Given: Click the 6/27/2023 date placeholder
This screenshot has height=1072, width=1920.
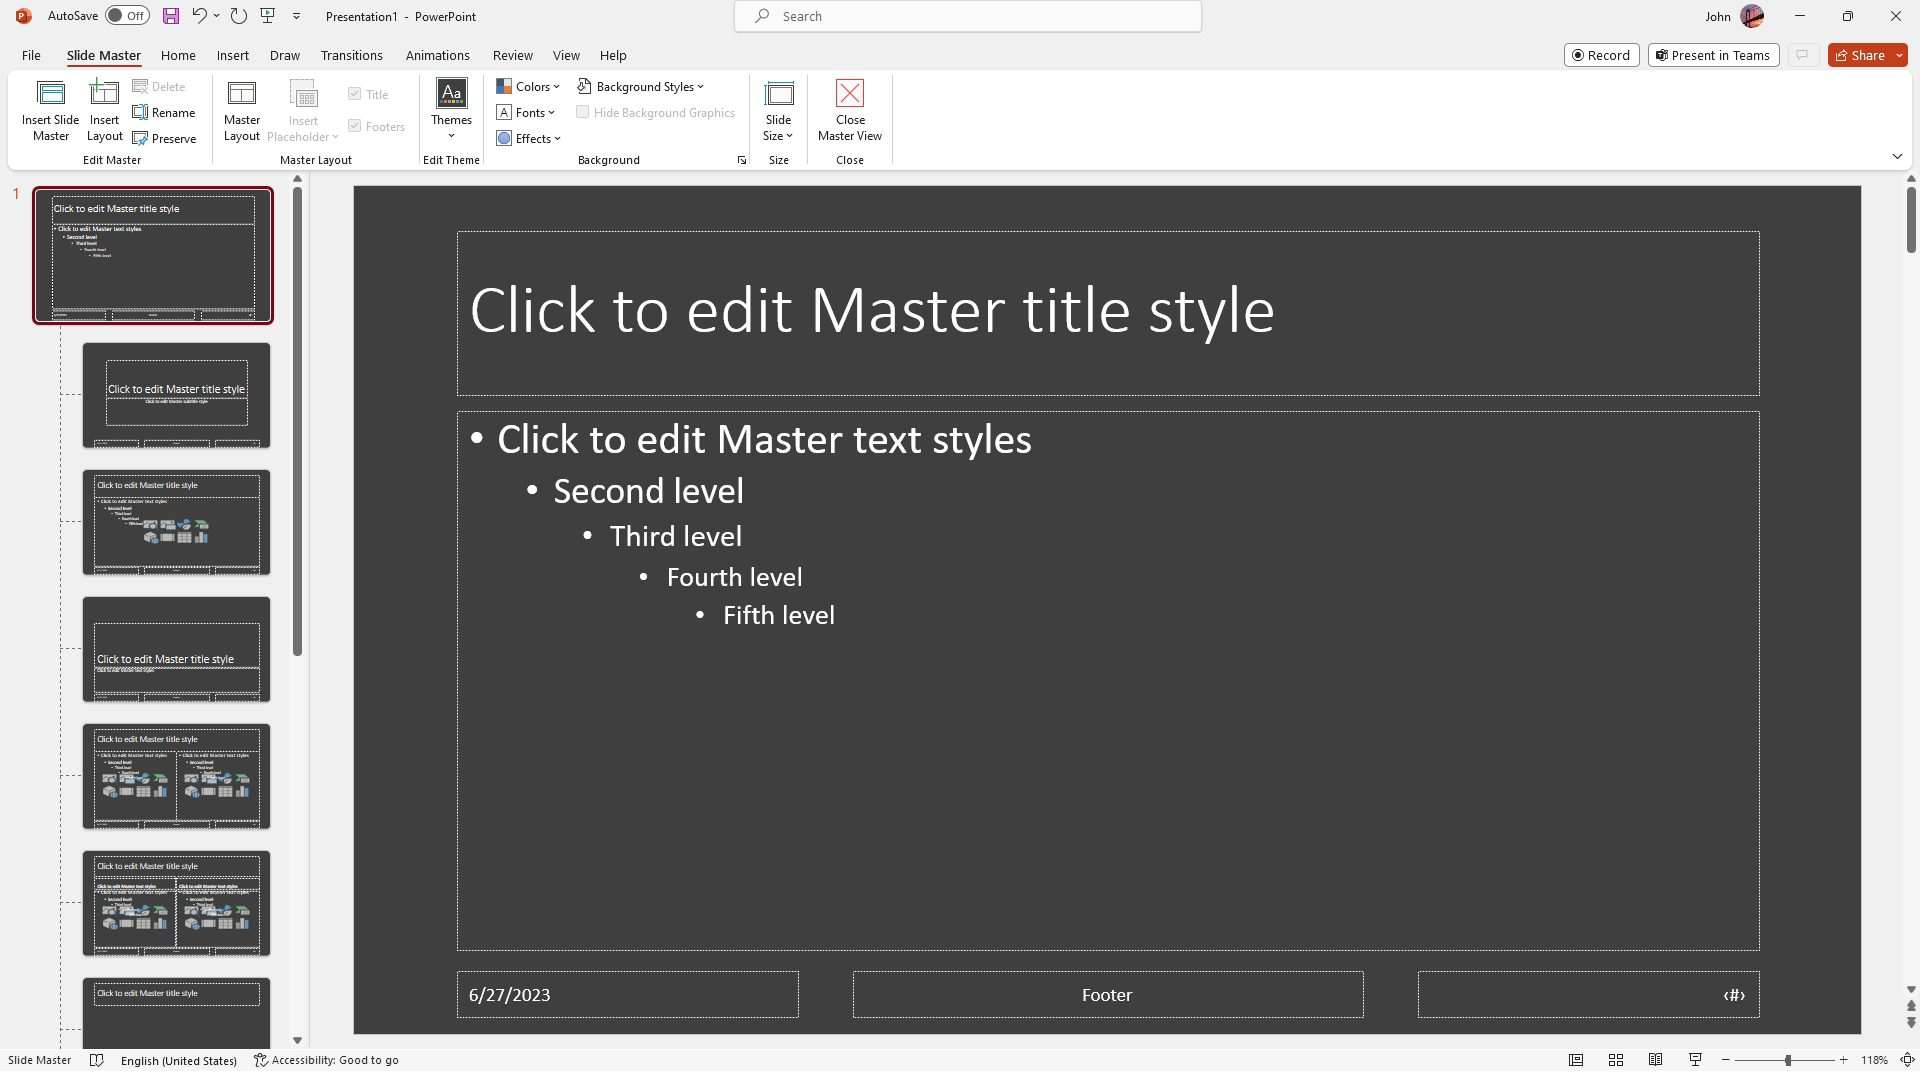Looking at the screenshot, I should tap(627, 995).
